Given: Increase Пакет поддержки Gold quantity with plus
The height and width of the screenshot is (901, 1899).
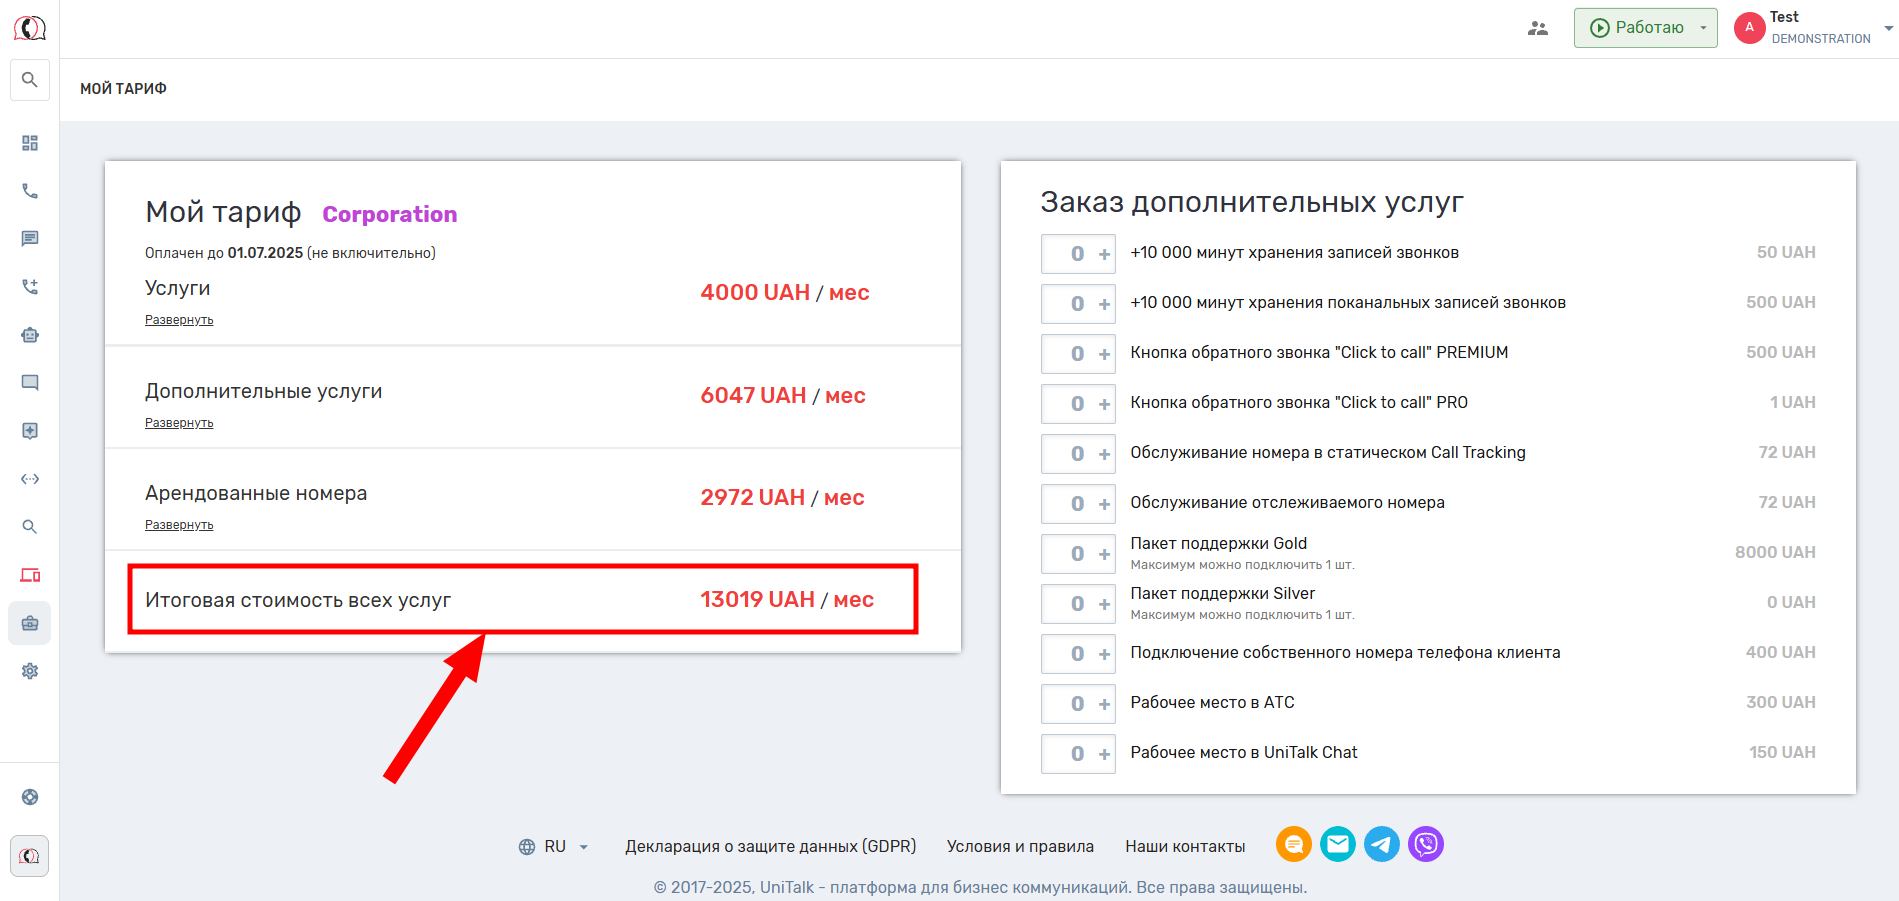Looking at the screenshot, I should 1105,554.
